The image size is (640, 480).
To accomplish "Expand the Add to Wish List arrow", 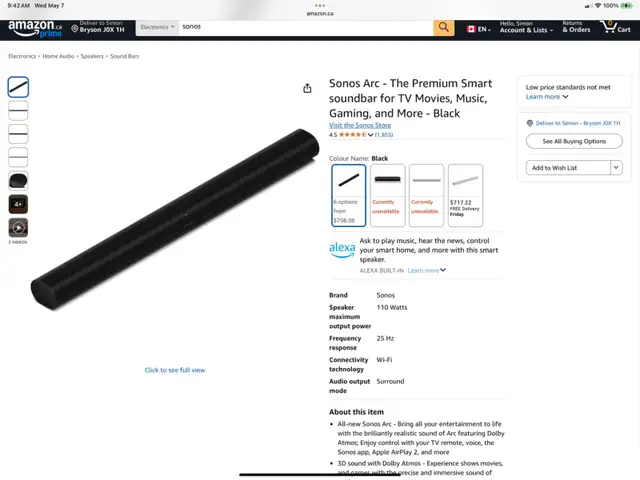I will (616, 167).
